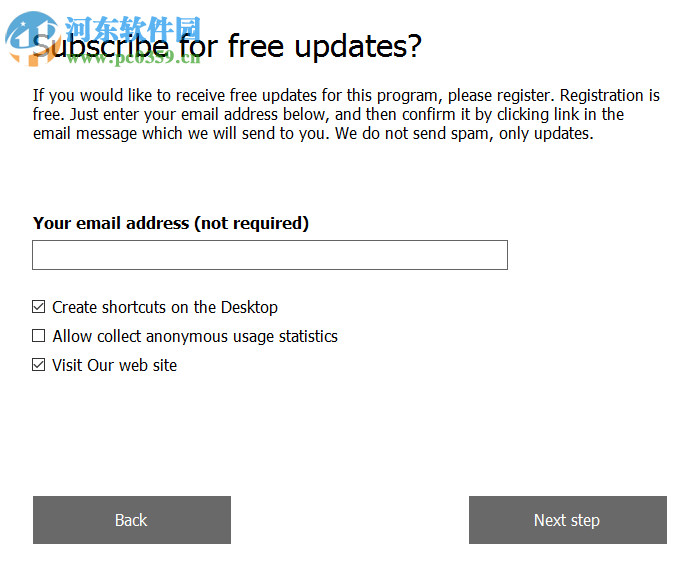Screen dimensions: 700x570
Task: Uncheck the Create shortcuts on the Desktop checkbox
Action: pos(39,307)
